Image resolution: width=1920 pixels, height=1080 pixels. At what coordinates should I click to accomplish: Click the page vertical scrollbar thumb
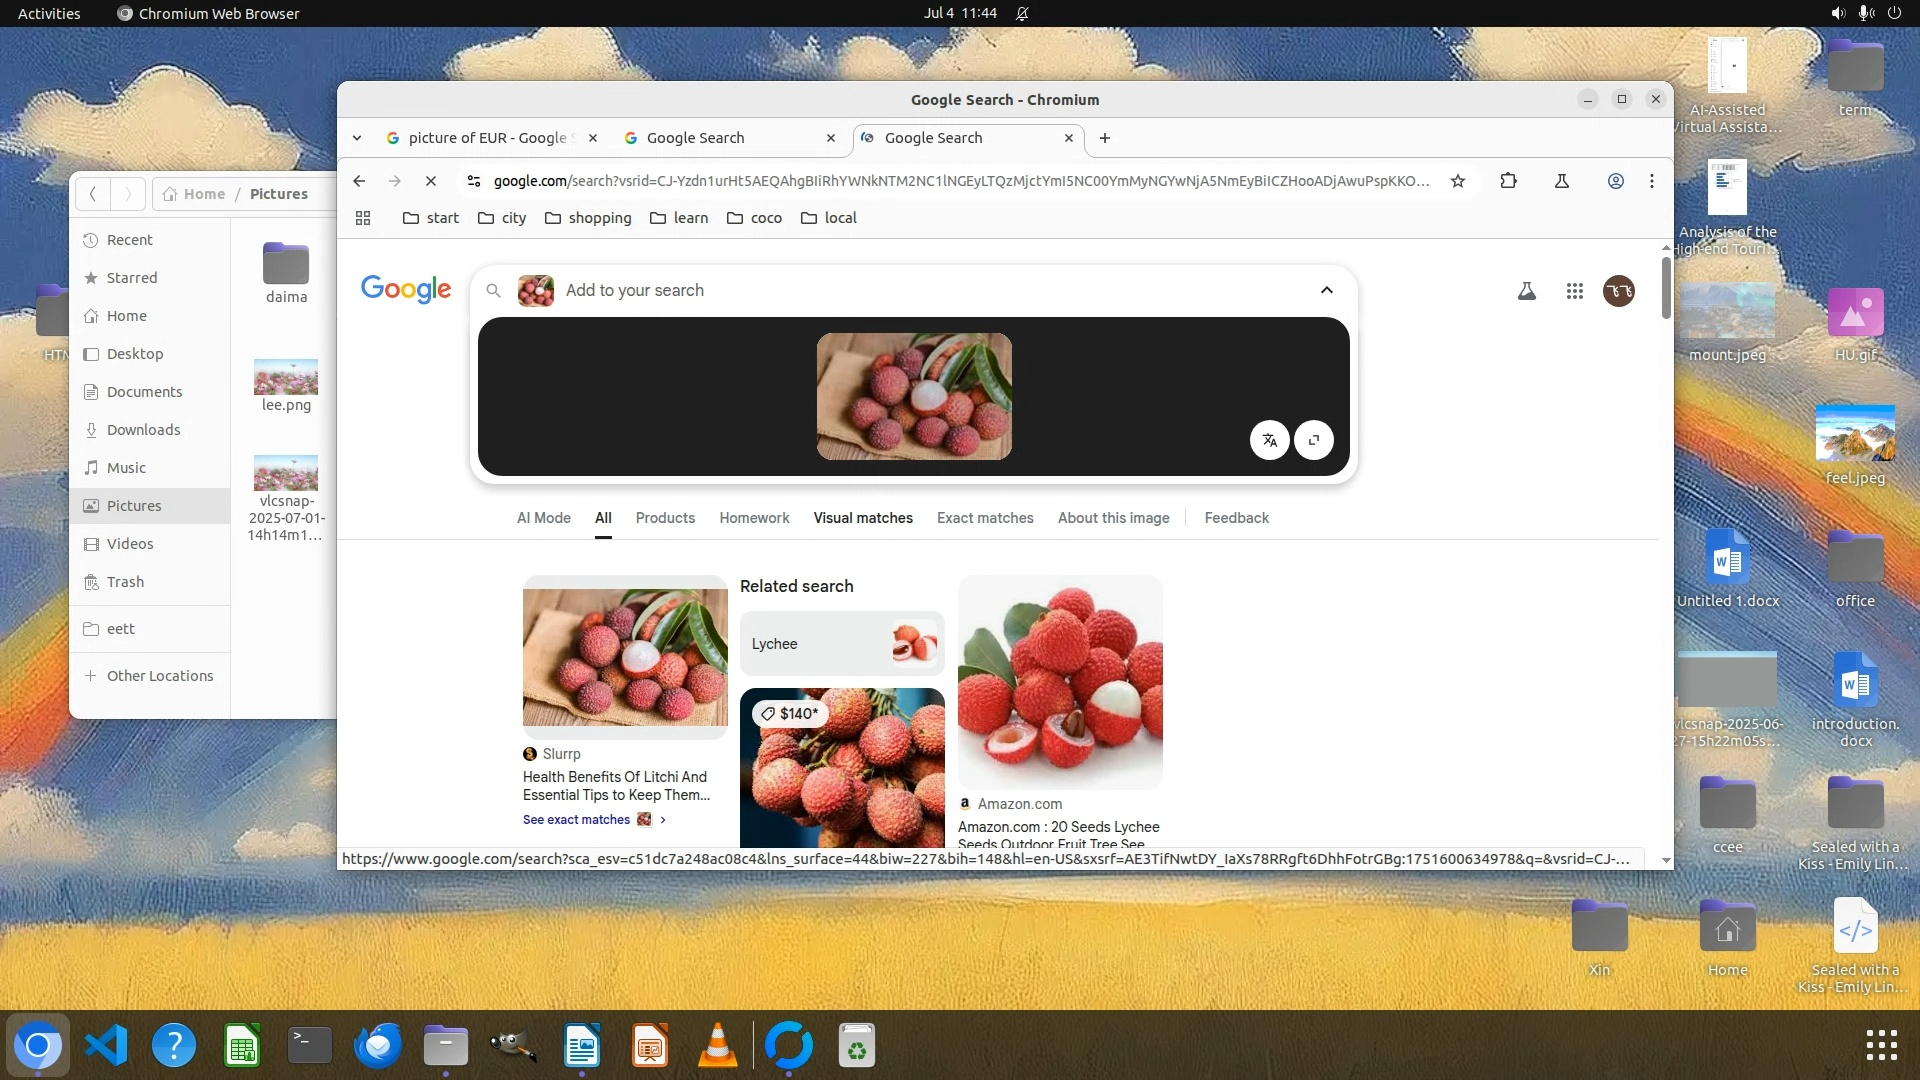click(1666, 288)
